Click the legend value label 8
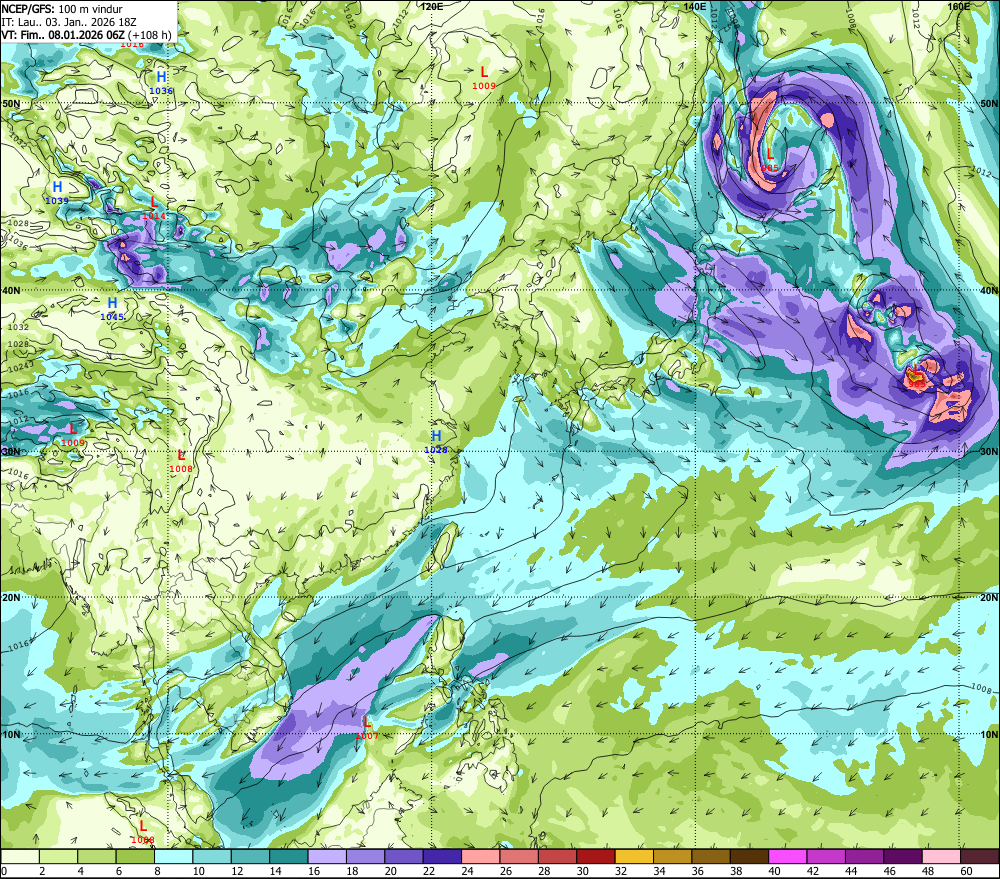 [158, 871]
